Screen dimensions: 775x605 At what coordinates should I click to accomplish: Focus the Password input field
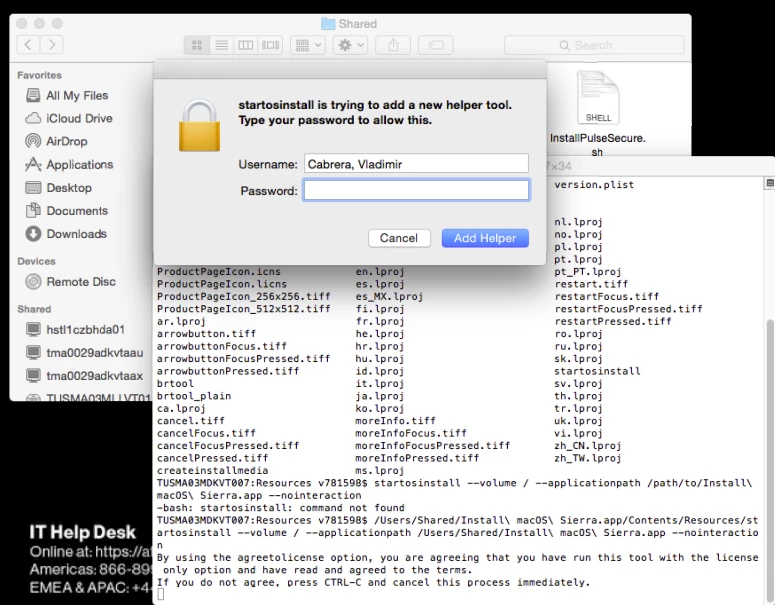coord(416,190)
